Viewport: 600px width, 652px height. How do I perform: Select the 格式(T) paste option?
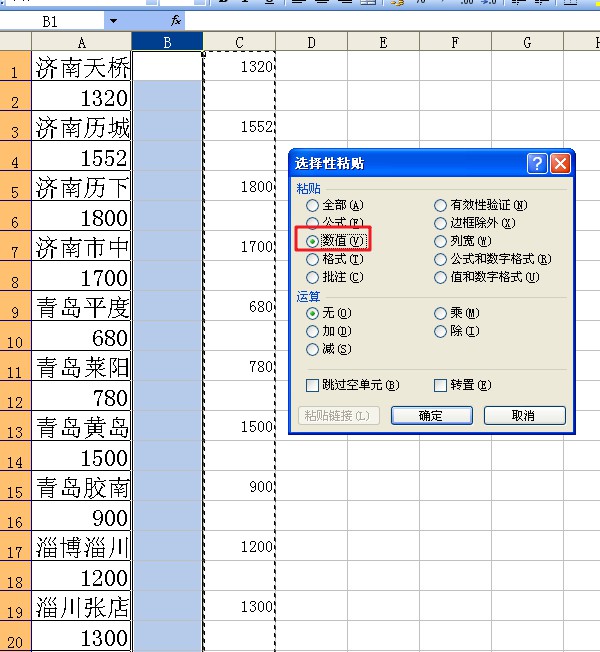point(335,259)
